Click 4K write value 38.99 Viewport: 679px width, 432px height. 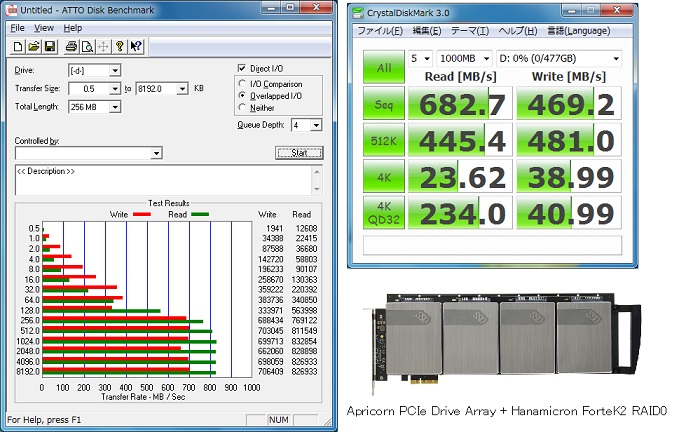[569, 177]
